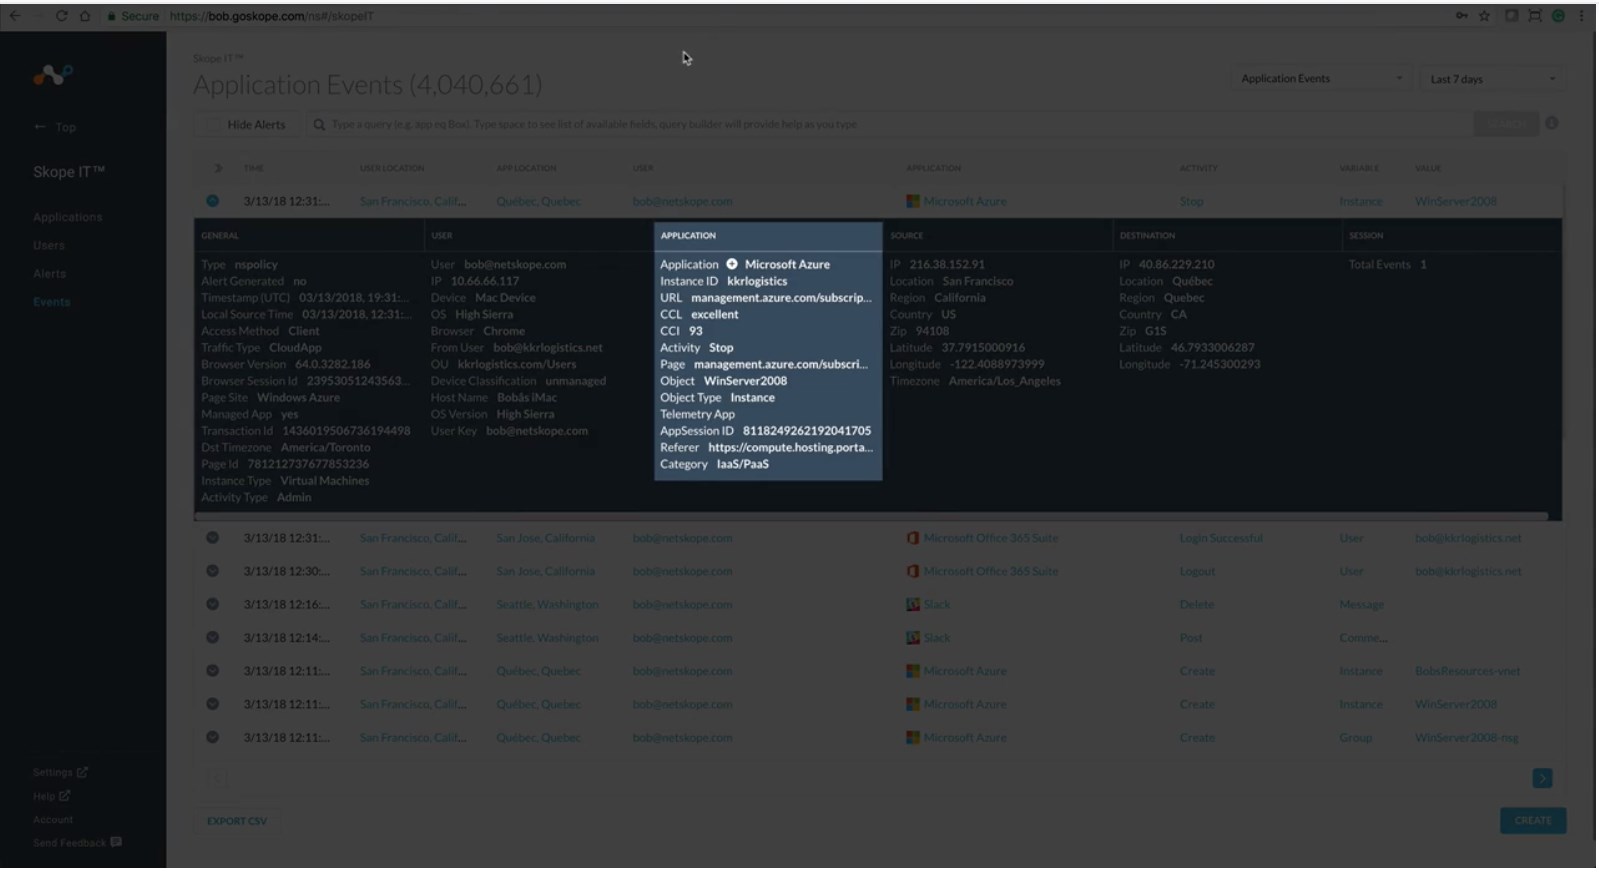Click the Office 365 icon in the Login Successful row
Screen dimensions: 1599x874
[x=912, y=538]
